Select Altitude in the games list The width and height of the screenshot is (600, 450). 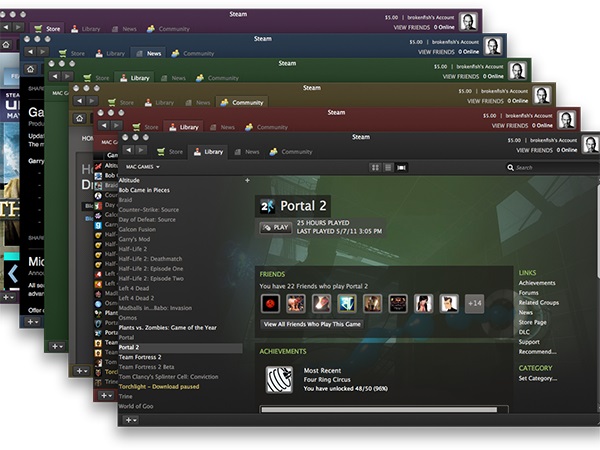tap(129, 180)
